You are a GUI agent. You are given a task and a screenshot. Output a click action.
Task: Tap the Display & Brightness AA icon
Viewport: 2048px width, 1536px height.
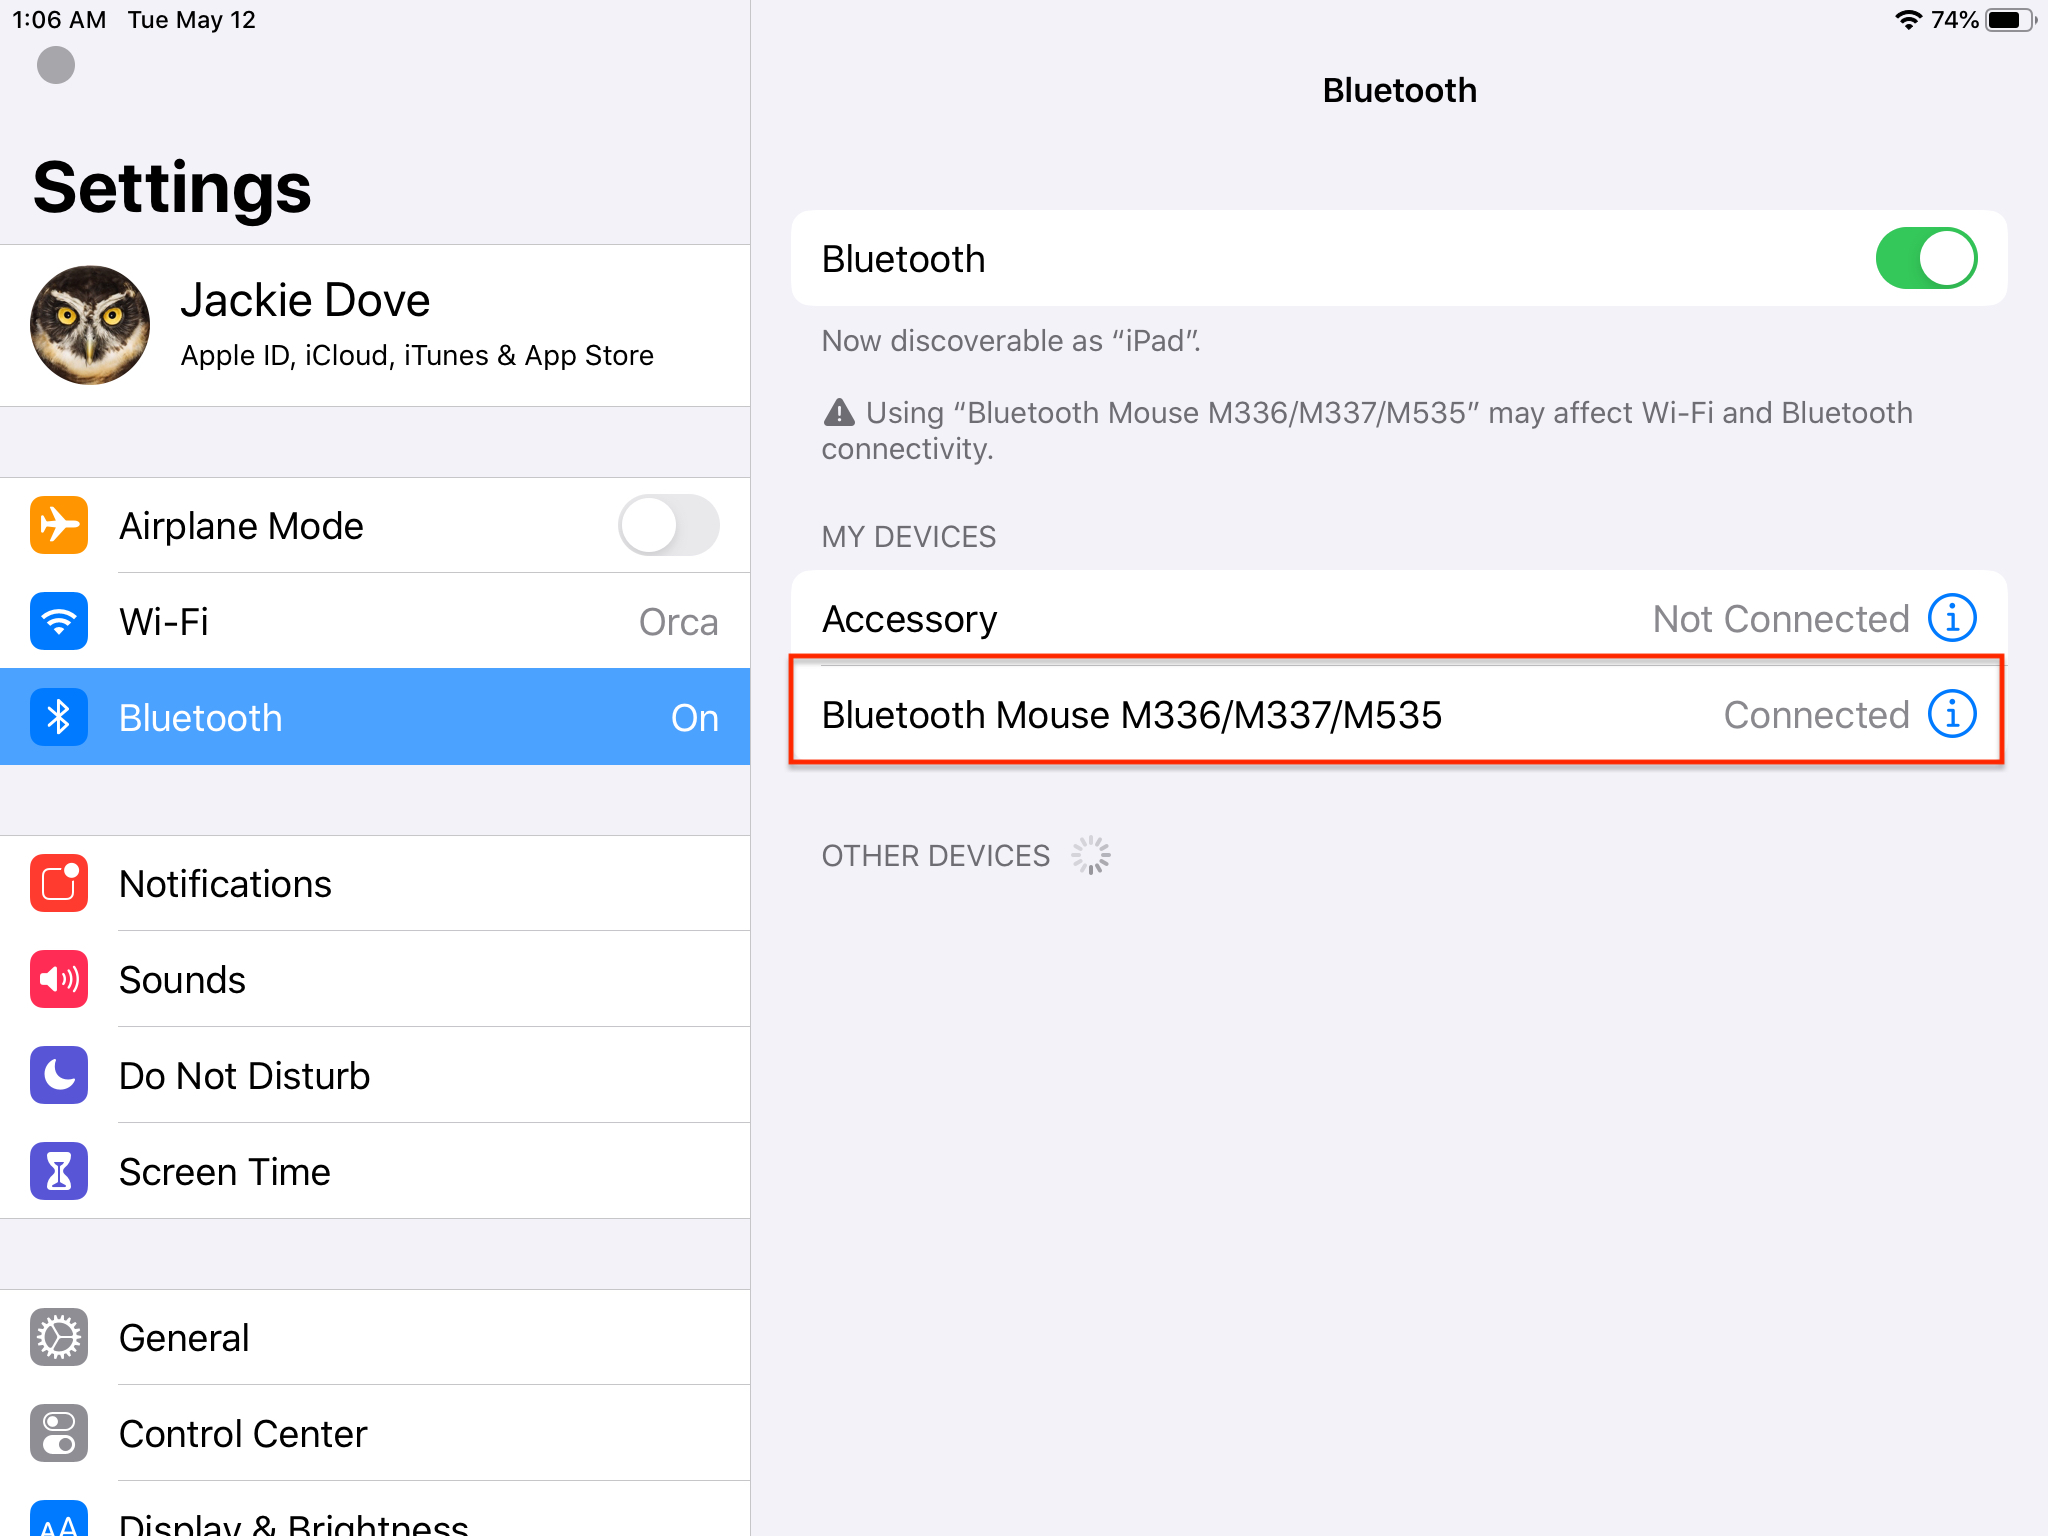click(x=59, y=1518)
